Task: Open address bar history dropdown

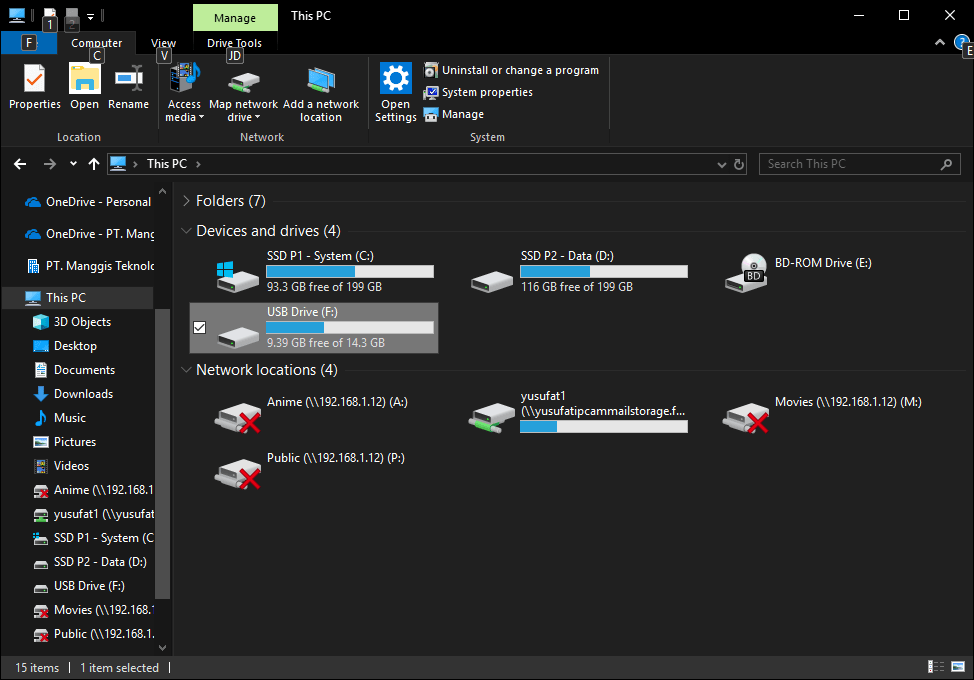Action: (721, 165)
